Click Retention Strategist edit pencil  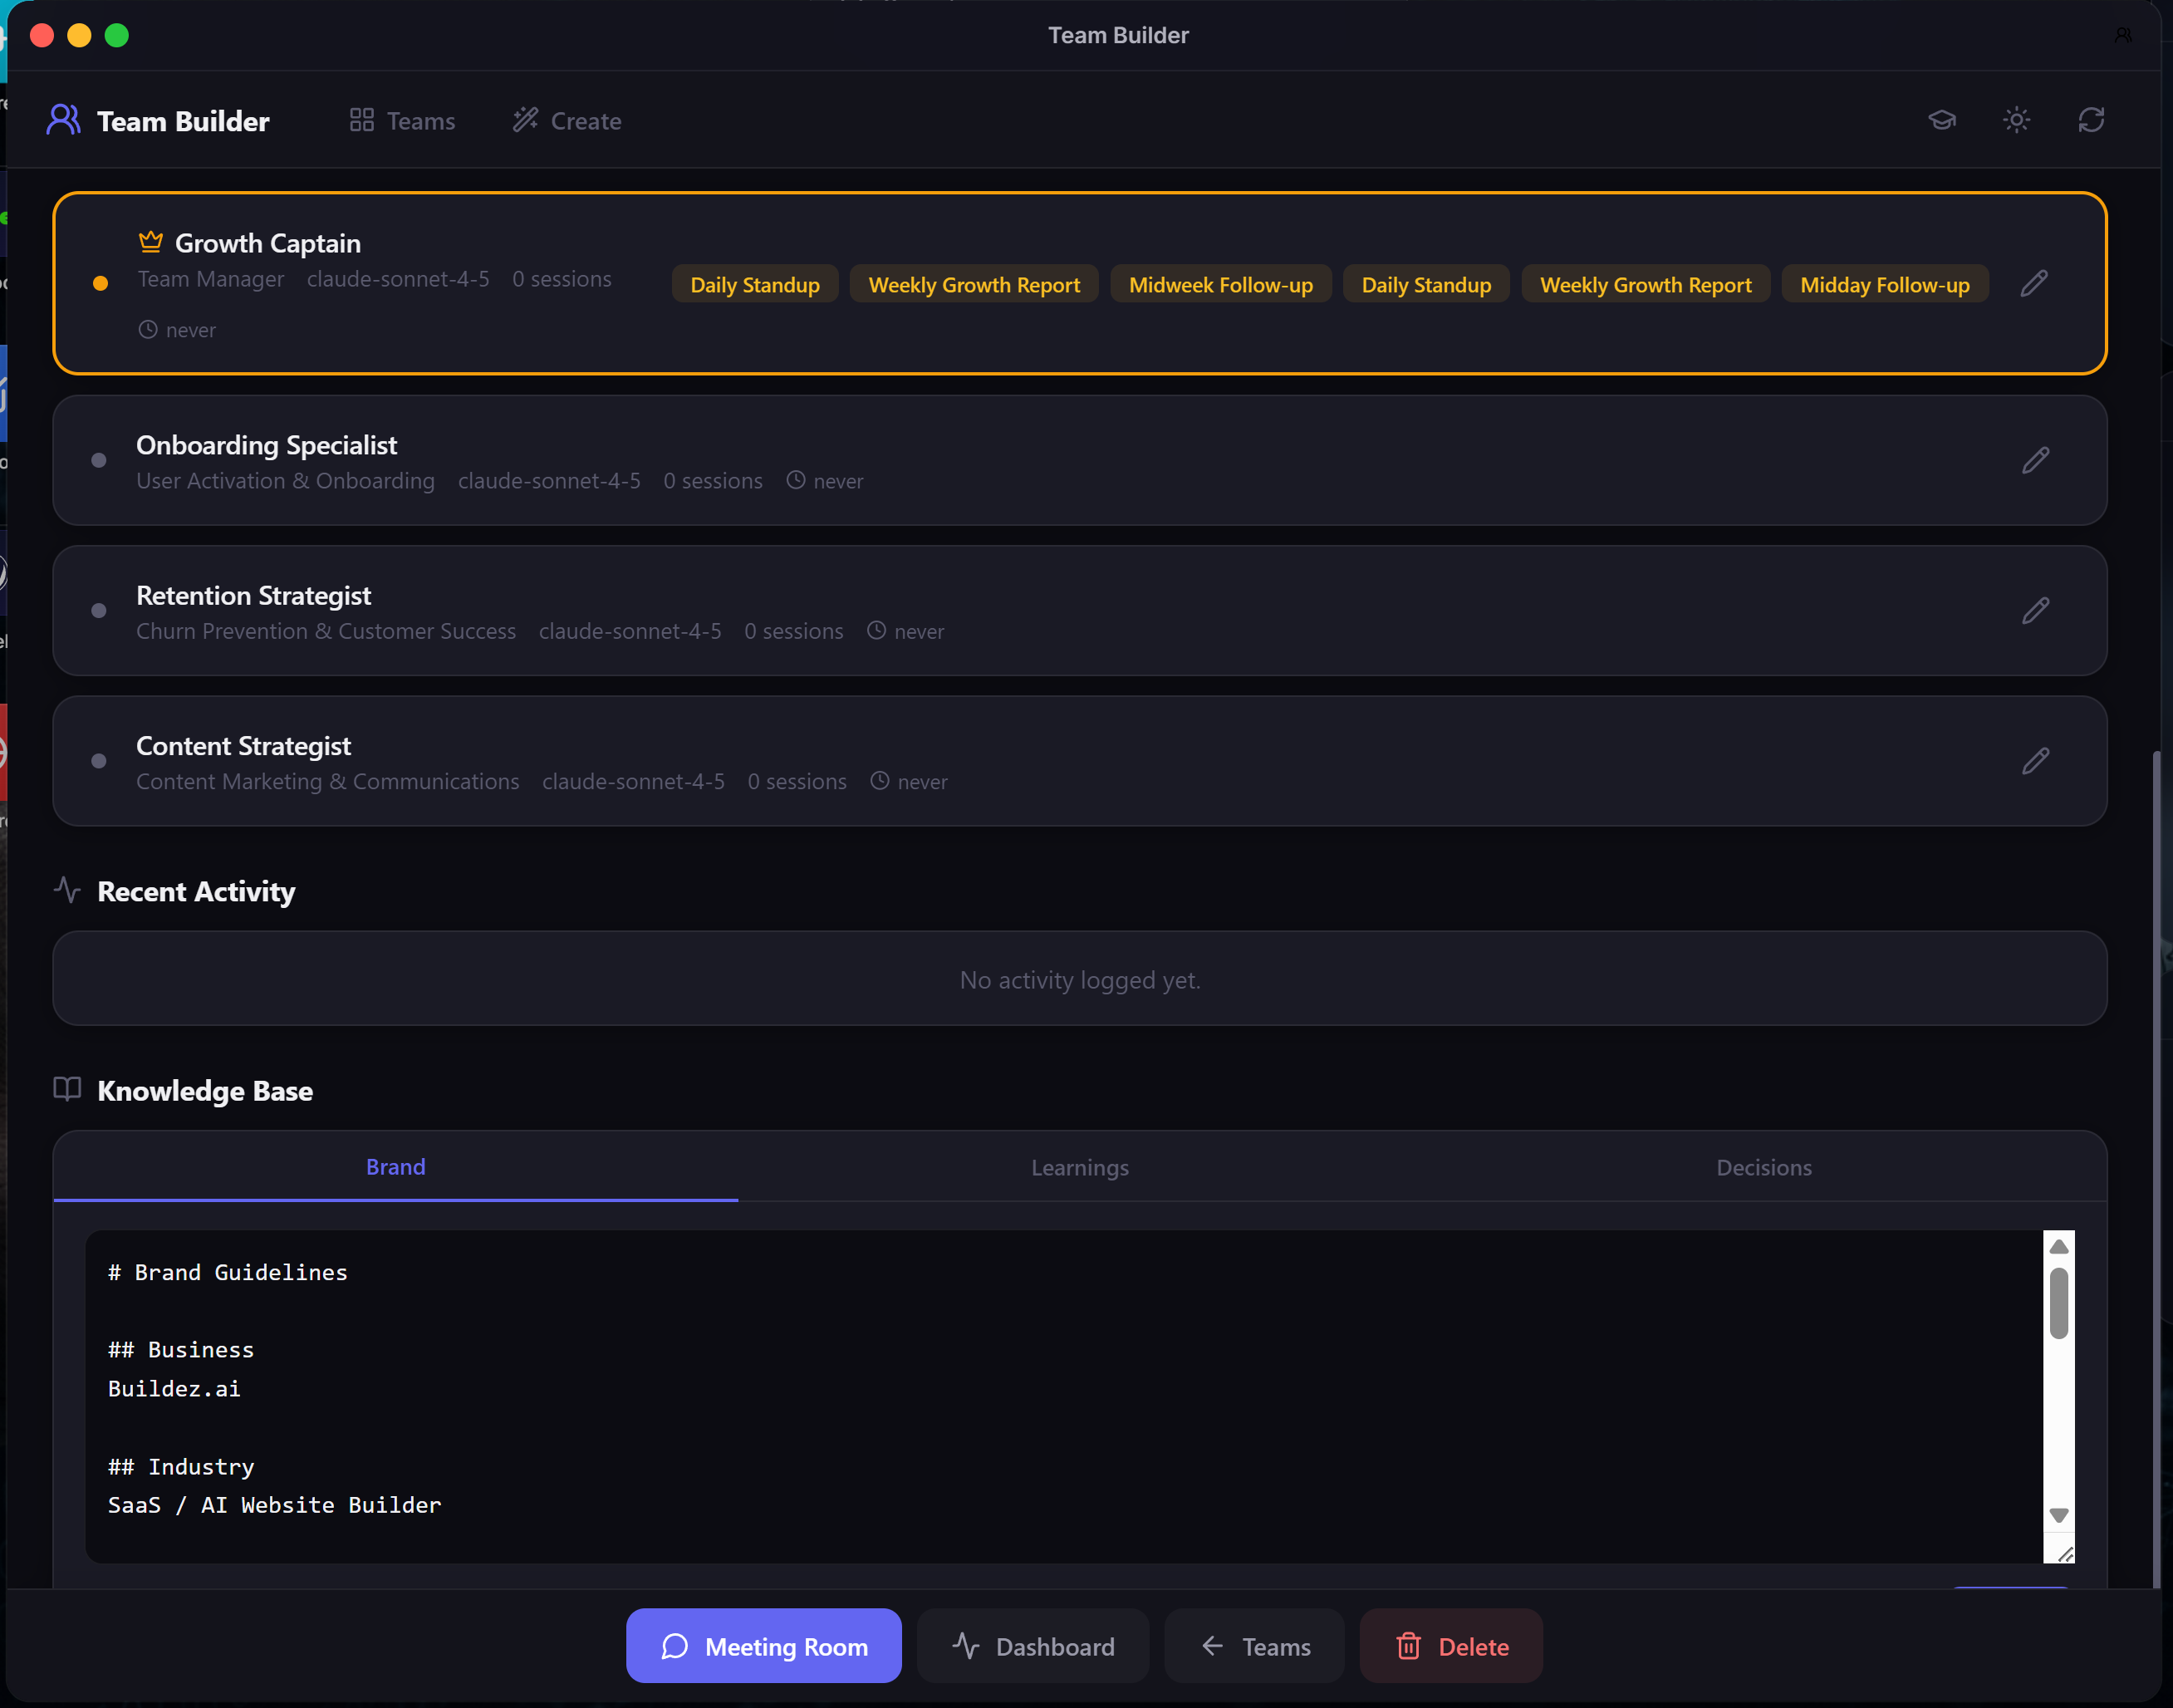(x=2035, y=611)
